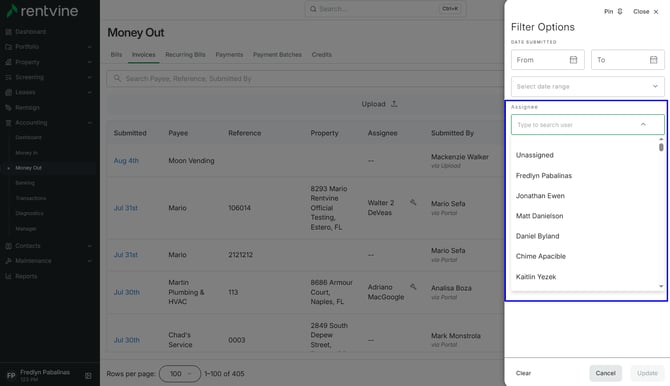Expand the Leases menu chevron
Screen dimensions: 670x386
(90, 92)
